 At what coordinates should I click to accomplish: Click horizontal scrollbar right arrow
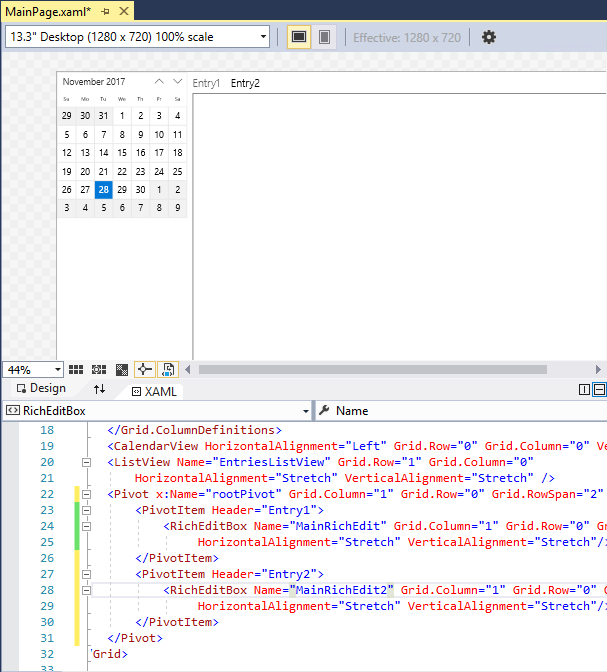(x=598, y=369)
